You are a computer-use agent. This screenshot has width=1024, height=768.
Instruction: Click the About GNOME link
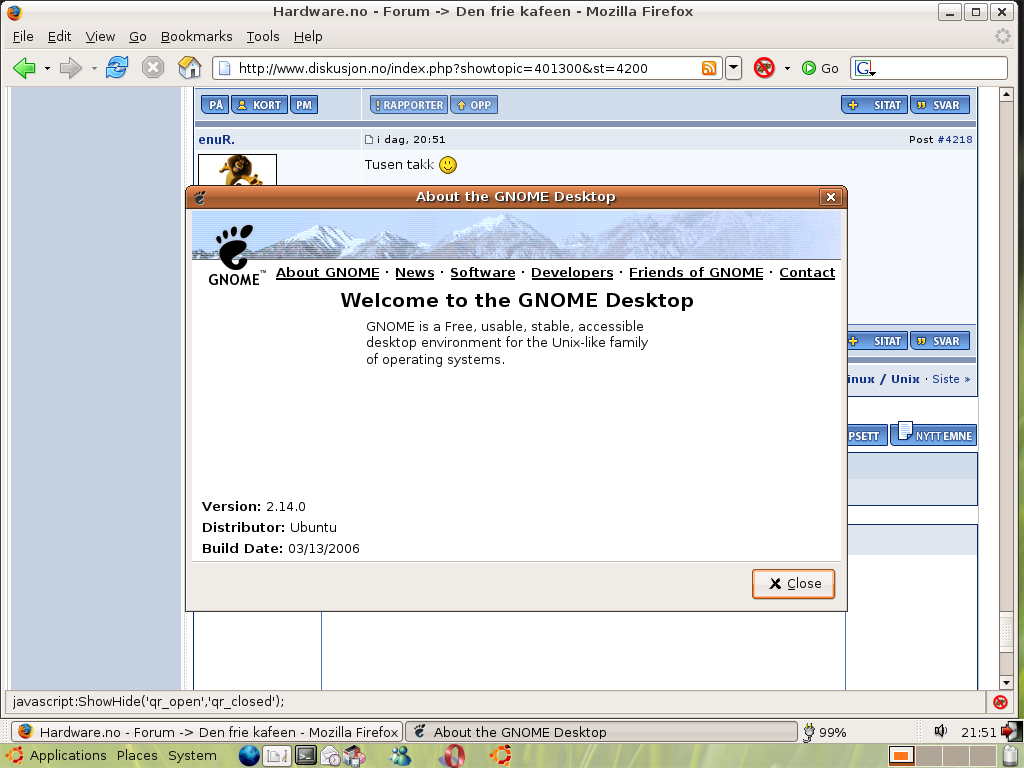pos(327,272)
